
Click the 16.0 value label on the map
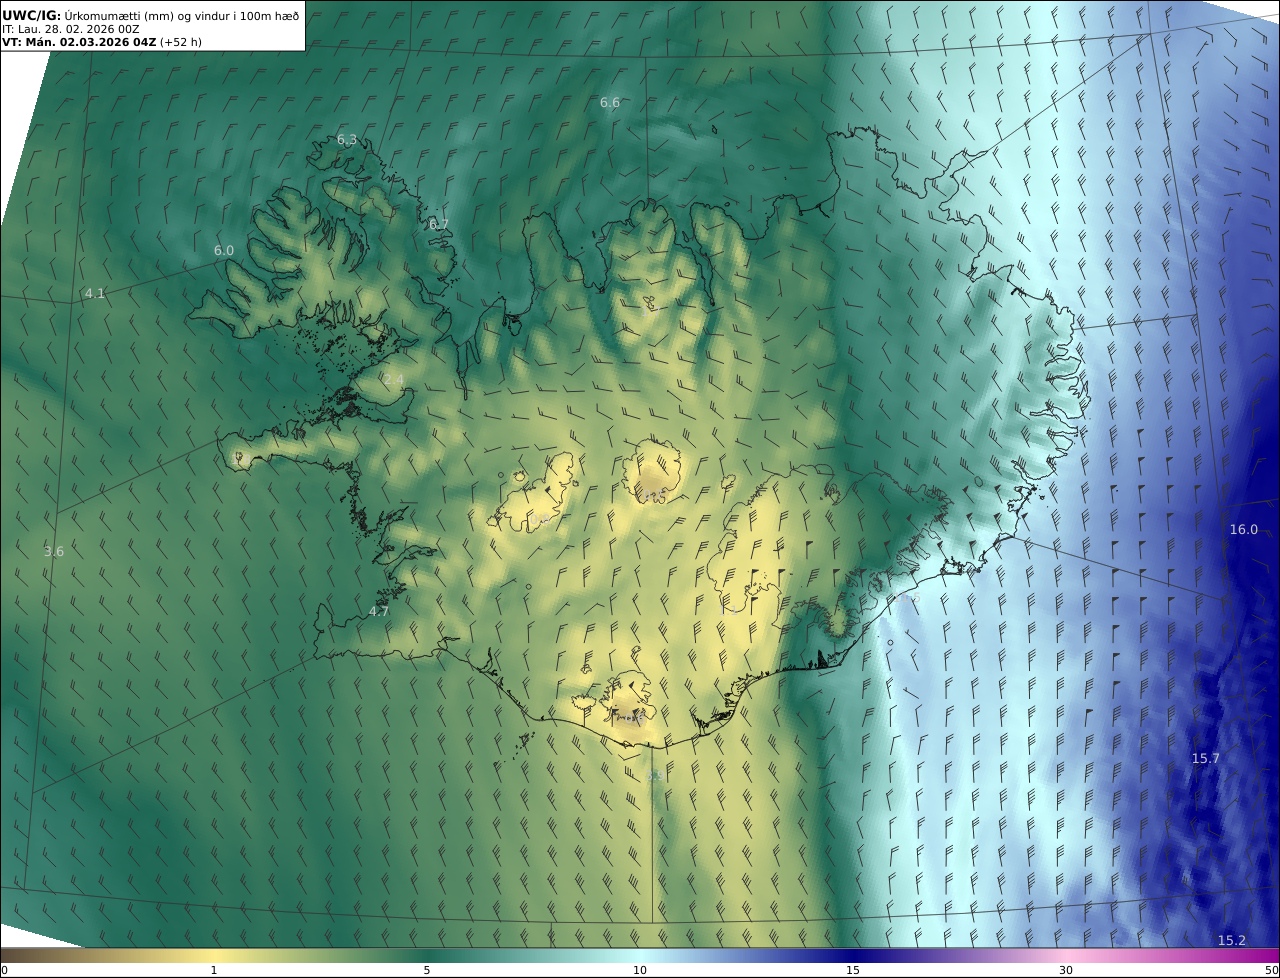tap(1244, 529)
